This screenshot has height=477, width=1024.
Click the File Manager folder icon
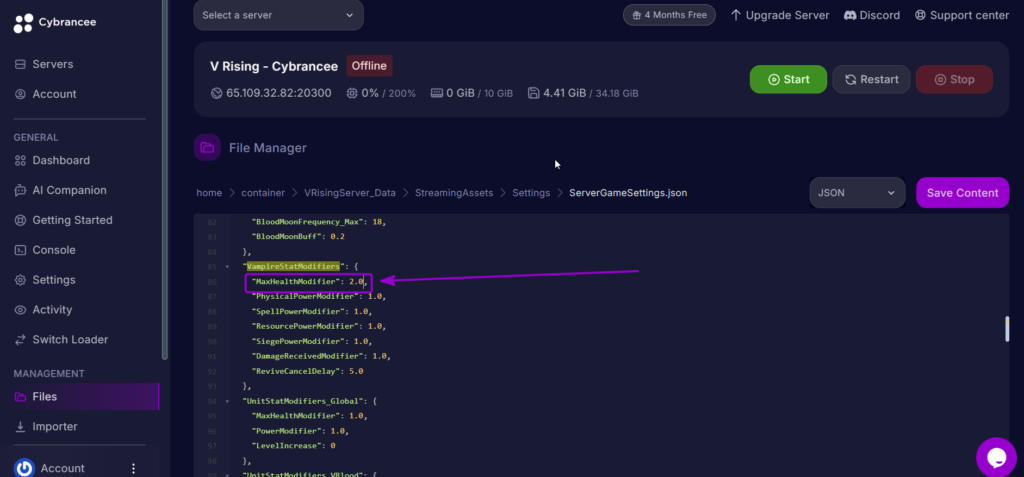(x=207, y=148)
